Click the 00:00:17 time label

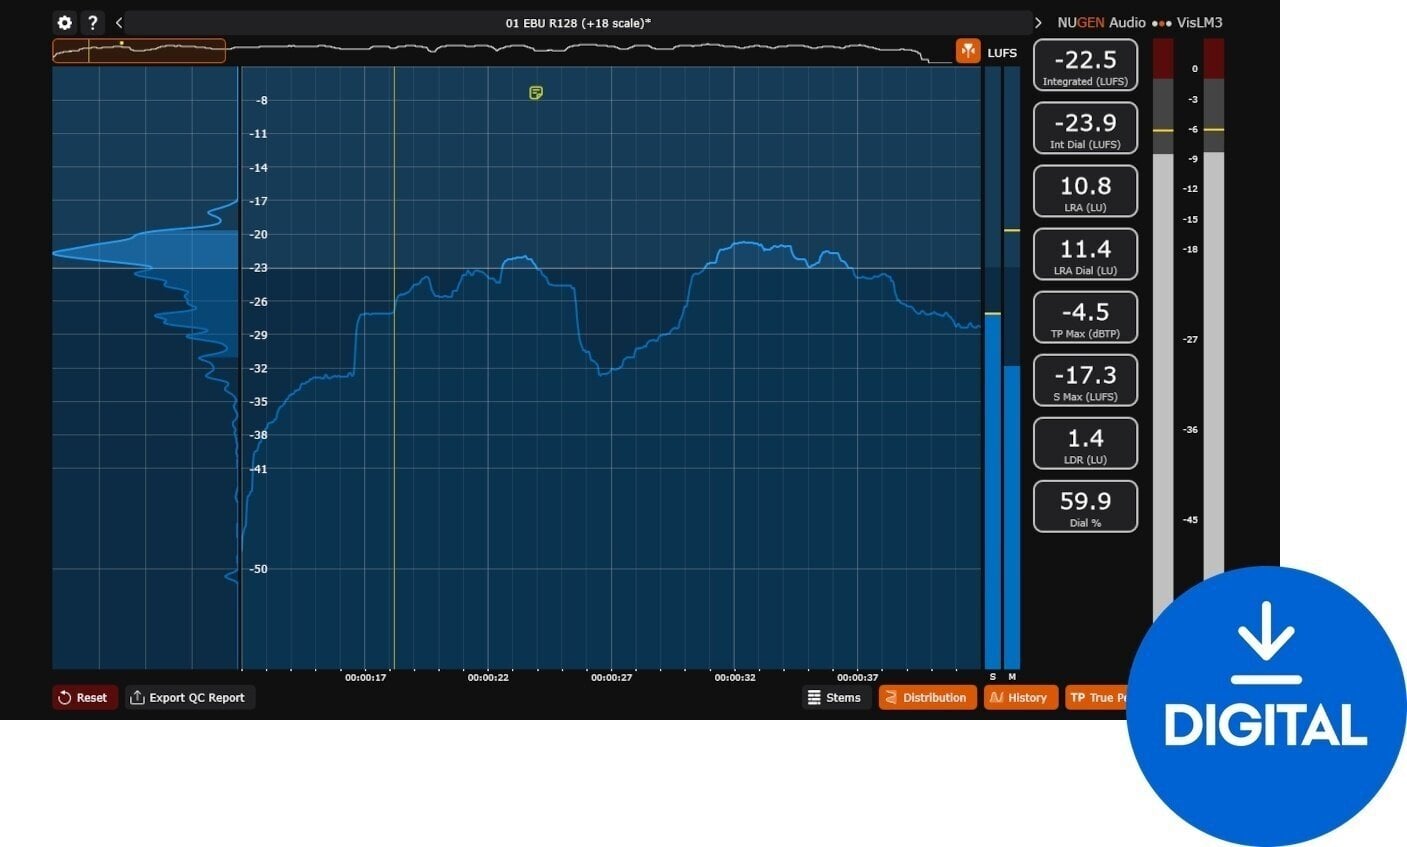(x=365, y=677)
